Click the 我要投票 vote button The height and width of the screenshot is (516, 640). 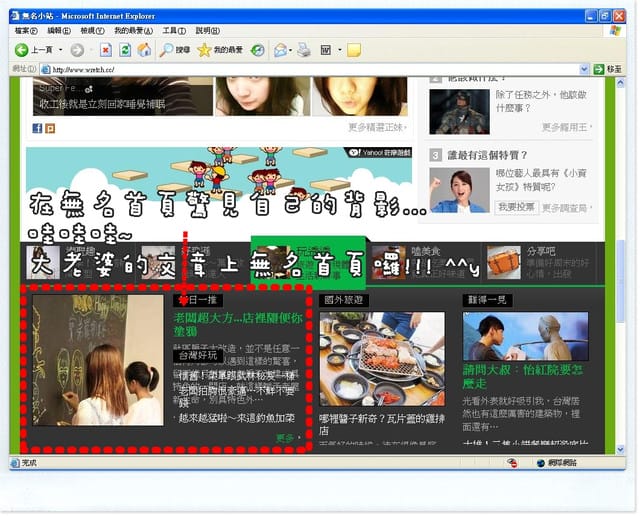pos(516,207)
